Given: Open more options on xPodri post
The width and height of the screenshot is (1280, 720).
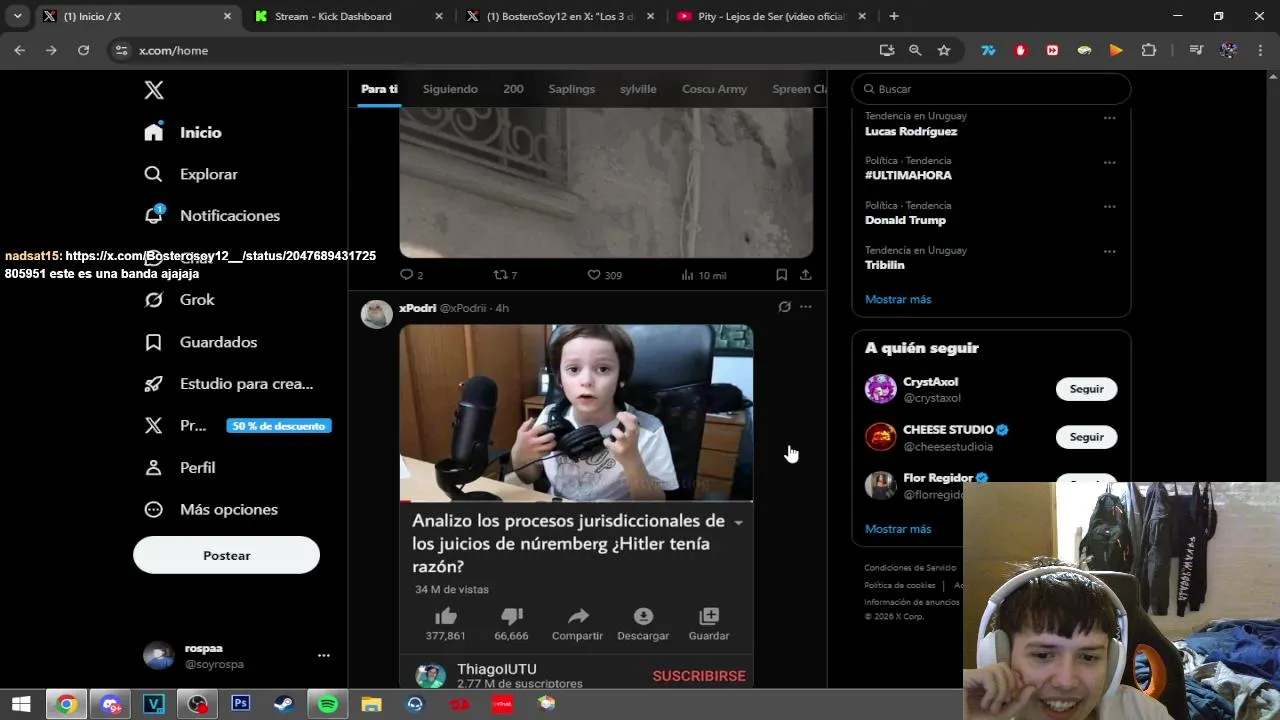Looking at the screenshot, I should click(x=805, y=307).
